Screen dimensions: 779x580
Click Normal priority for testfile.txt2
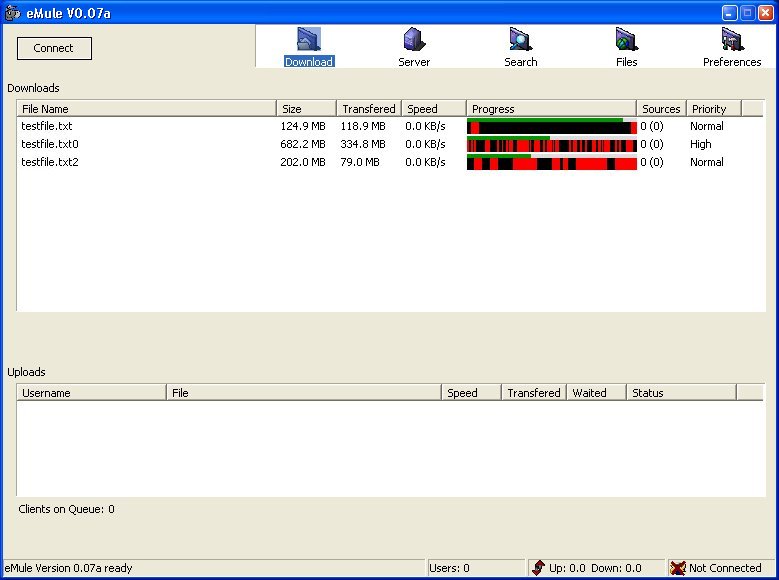[x=706, y=162]
